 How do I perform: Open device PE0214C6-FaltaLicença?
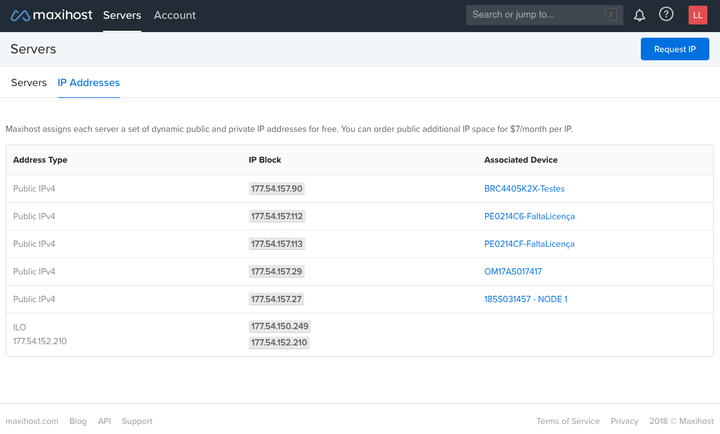point(529,216)
